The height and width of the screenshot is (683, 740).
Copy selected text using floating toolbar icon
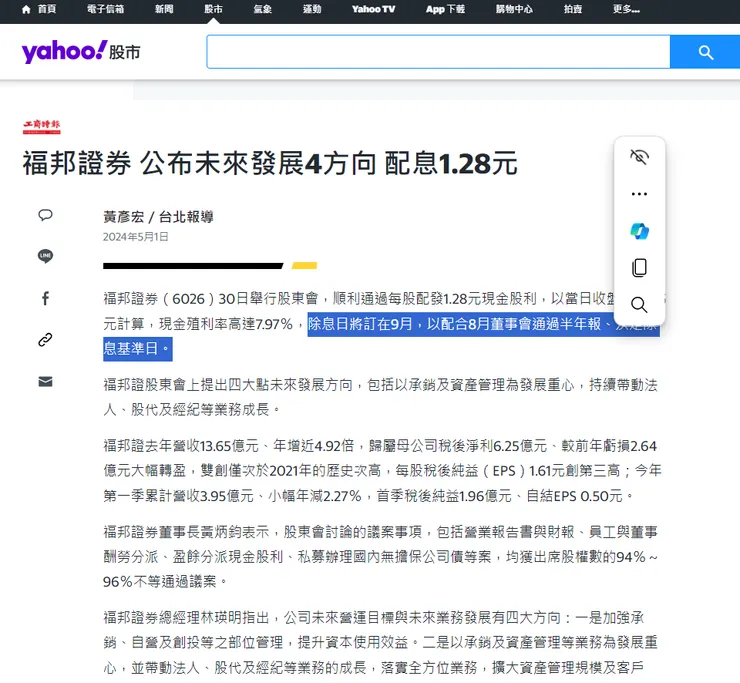[x=639, y=268]
